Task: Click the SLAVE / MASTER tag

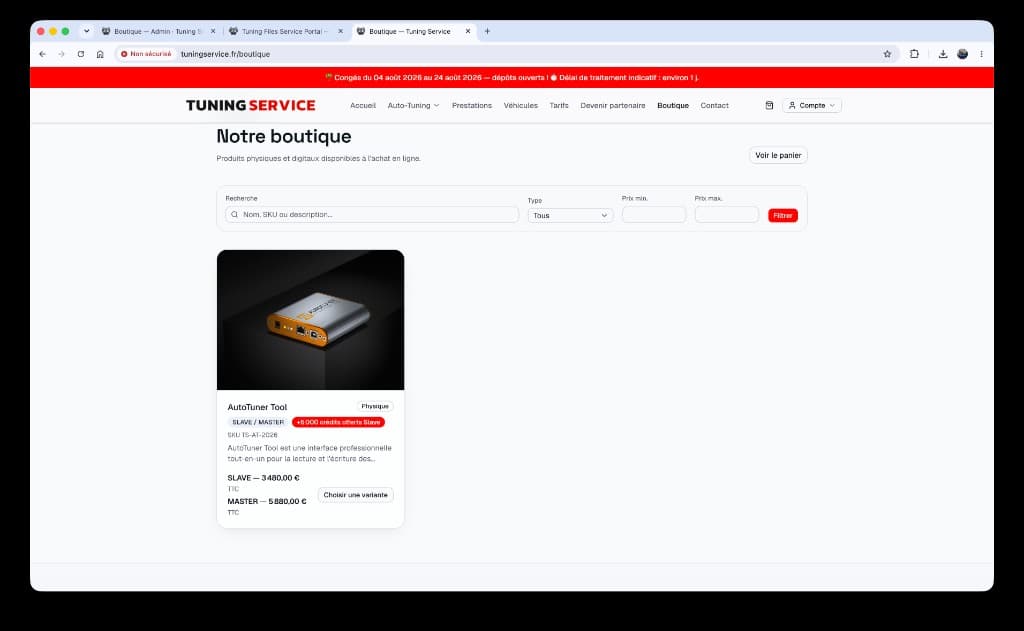Action: 258,422
